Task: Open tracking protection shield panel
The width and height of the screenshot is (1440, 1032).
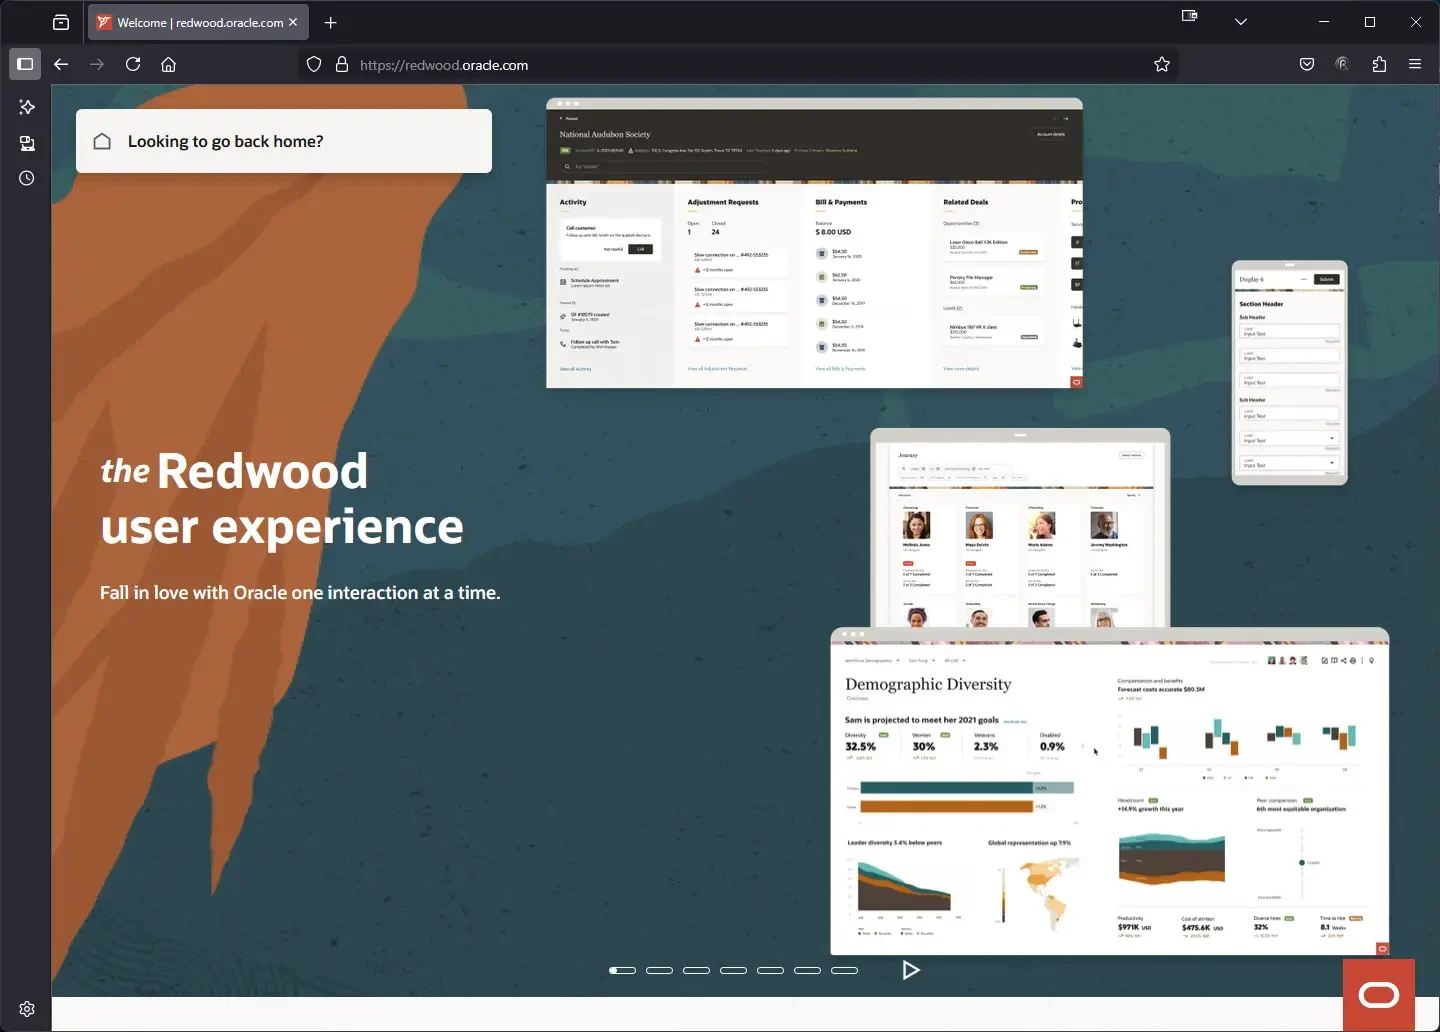Action: pos(314,64)
